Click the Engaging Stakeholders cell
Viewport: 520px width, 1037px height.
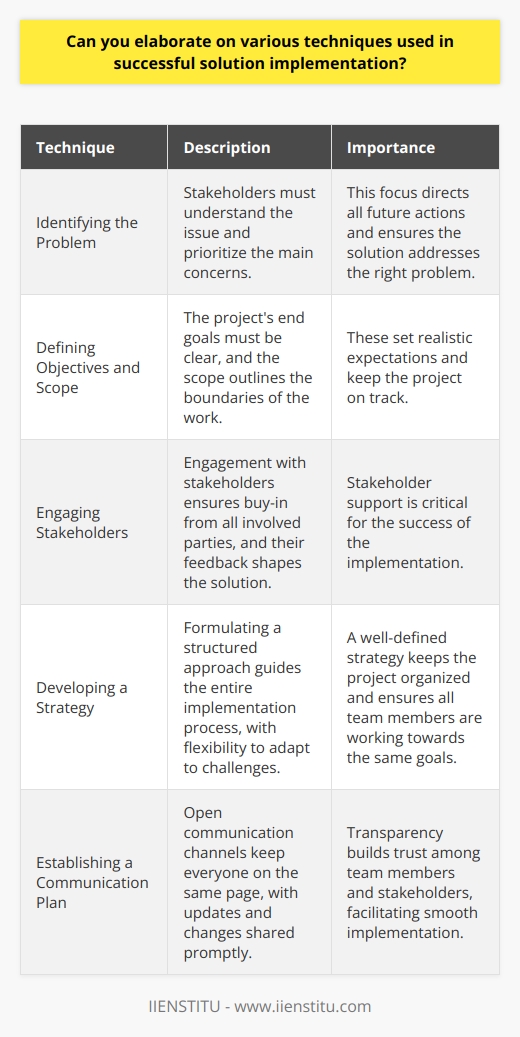click(94, 522)
